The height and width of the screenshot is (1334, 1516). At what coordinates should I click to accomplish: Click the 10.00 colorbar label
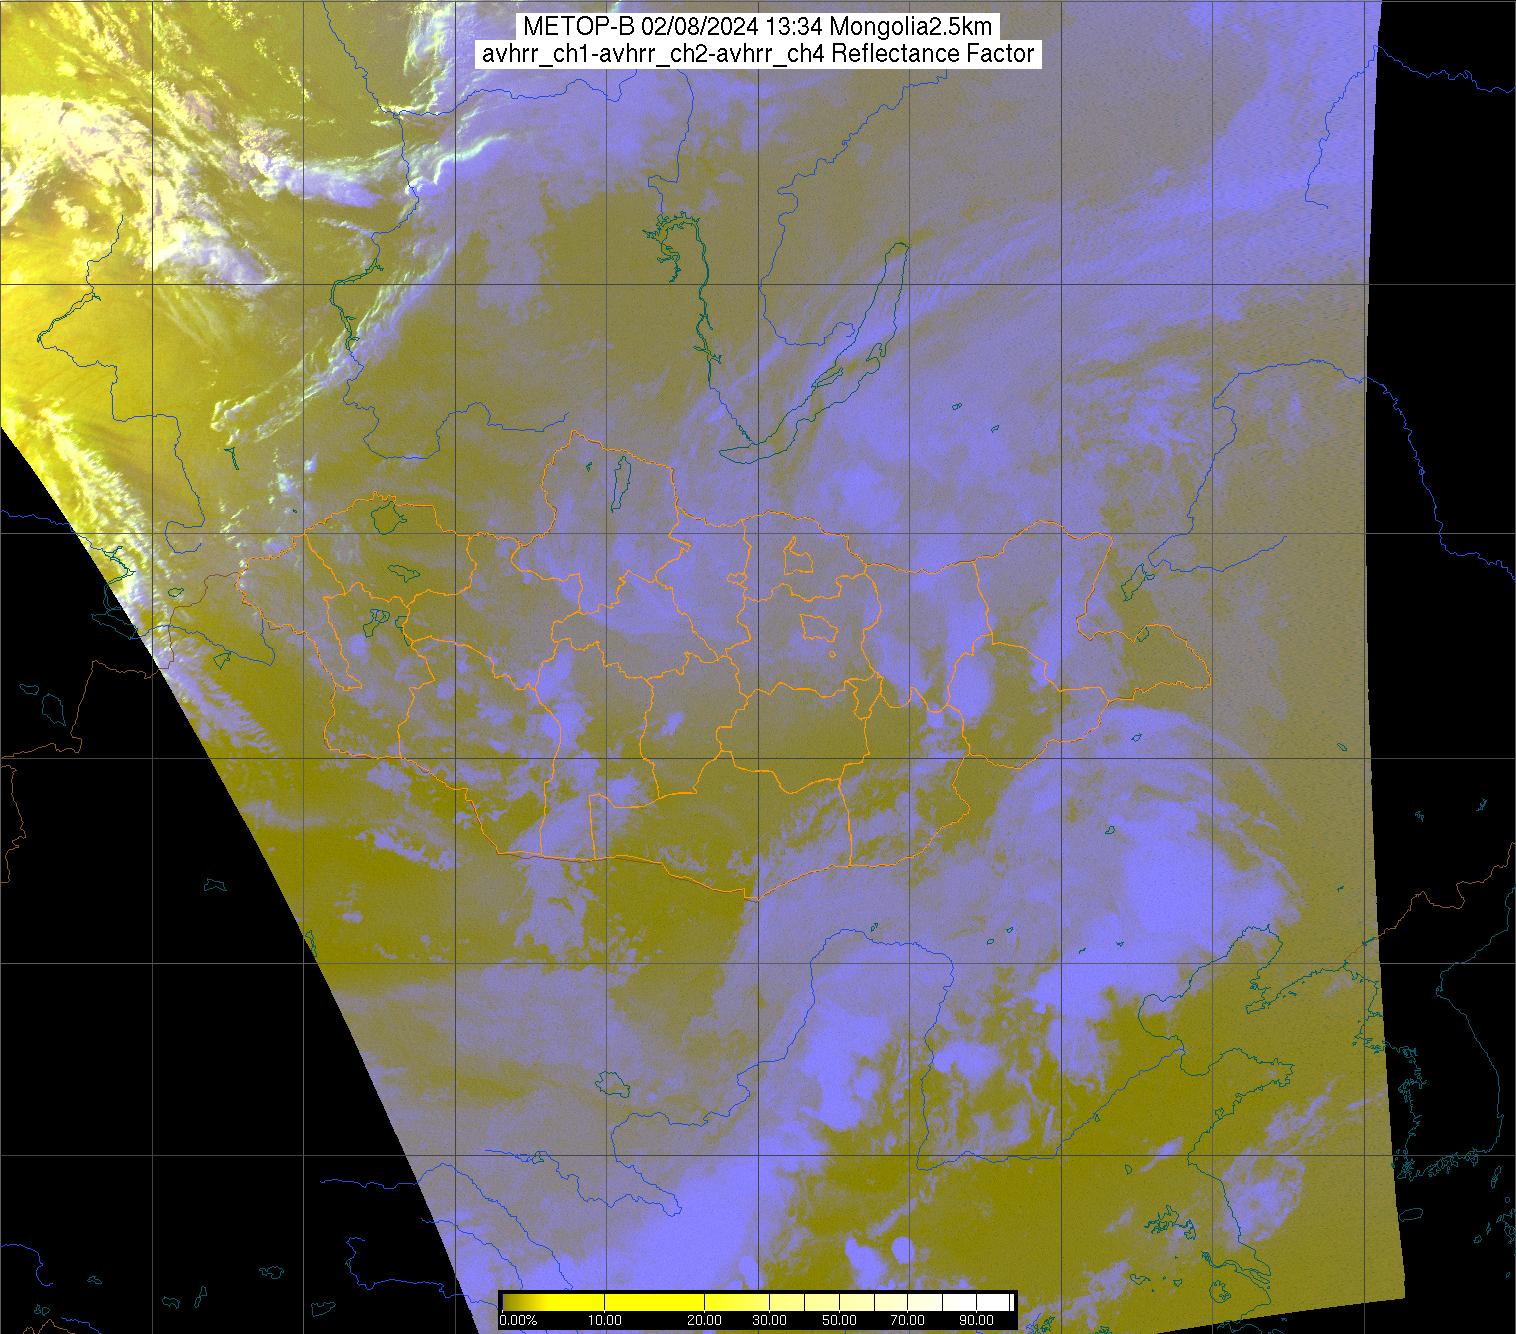pyautogui.click(x=604, y=1320)
